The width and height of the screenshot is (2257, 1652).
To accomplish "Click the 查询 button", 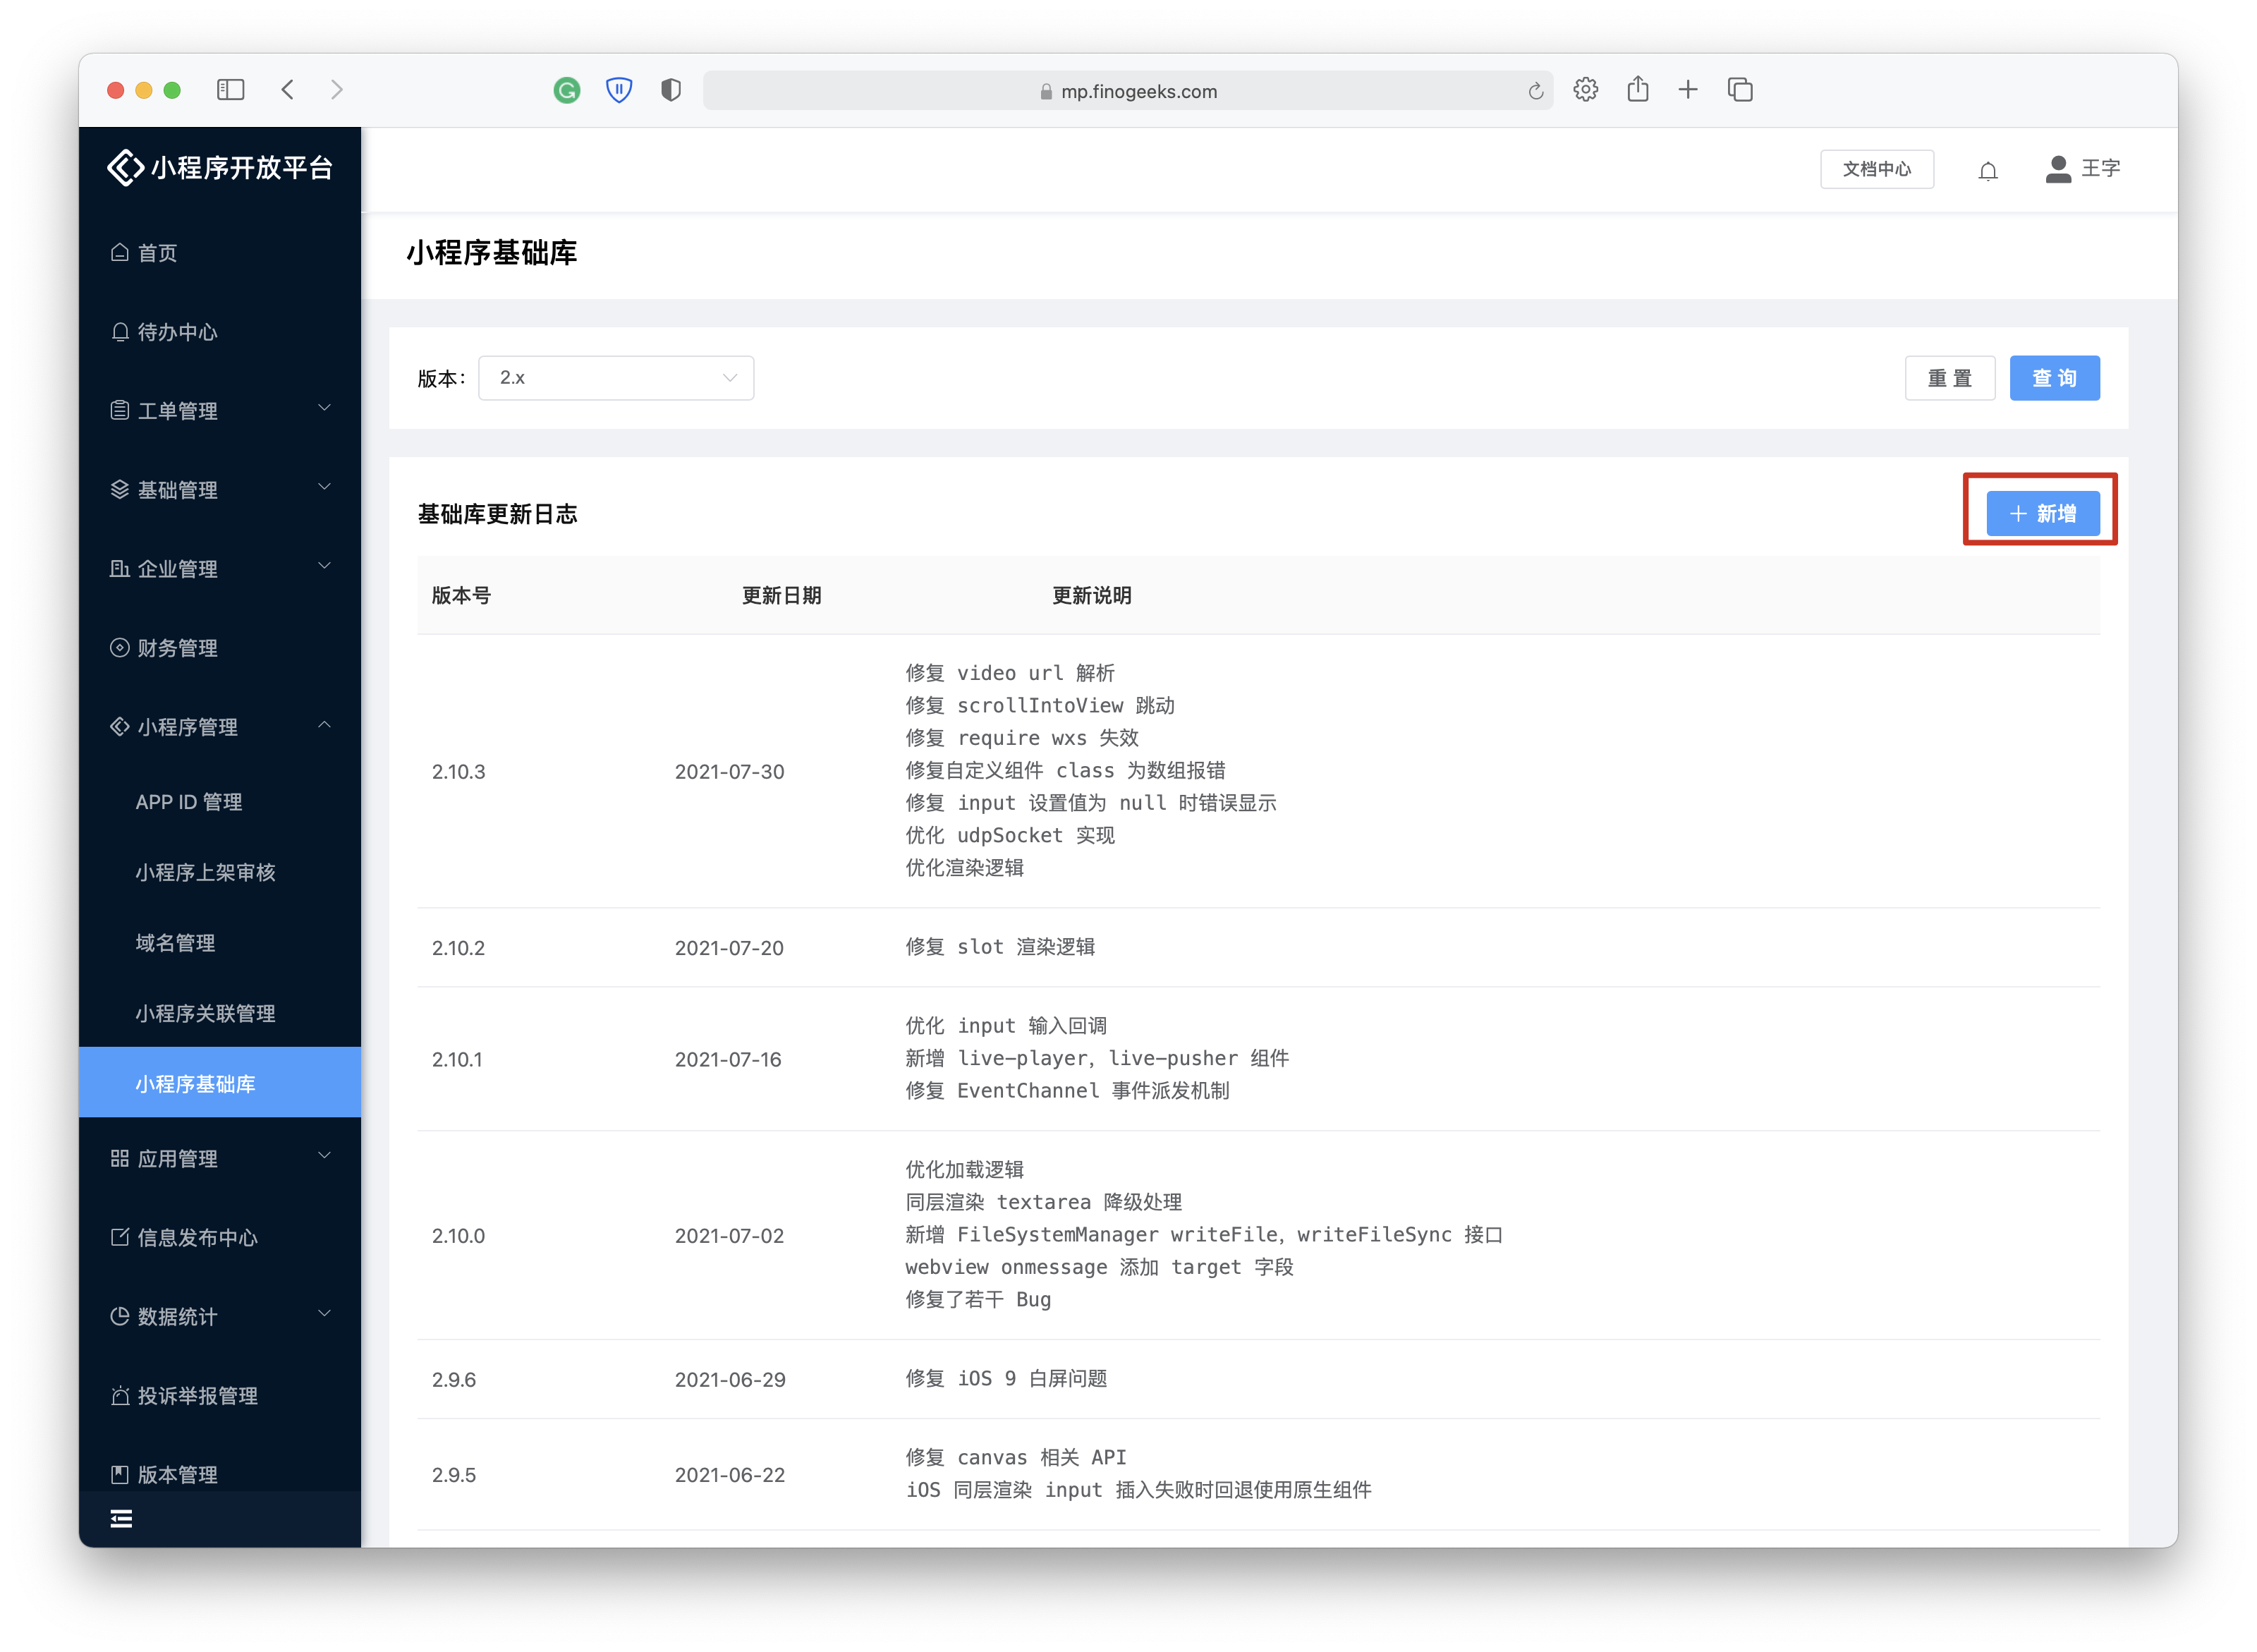I will tap(2054, 378).
